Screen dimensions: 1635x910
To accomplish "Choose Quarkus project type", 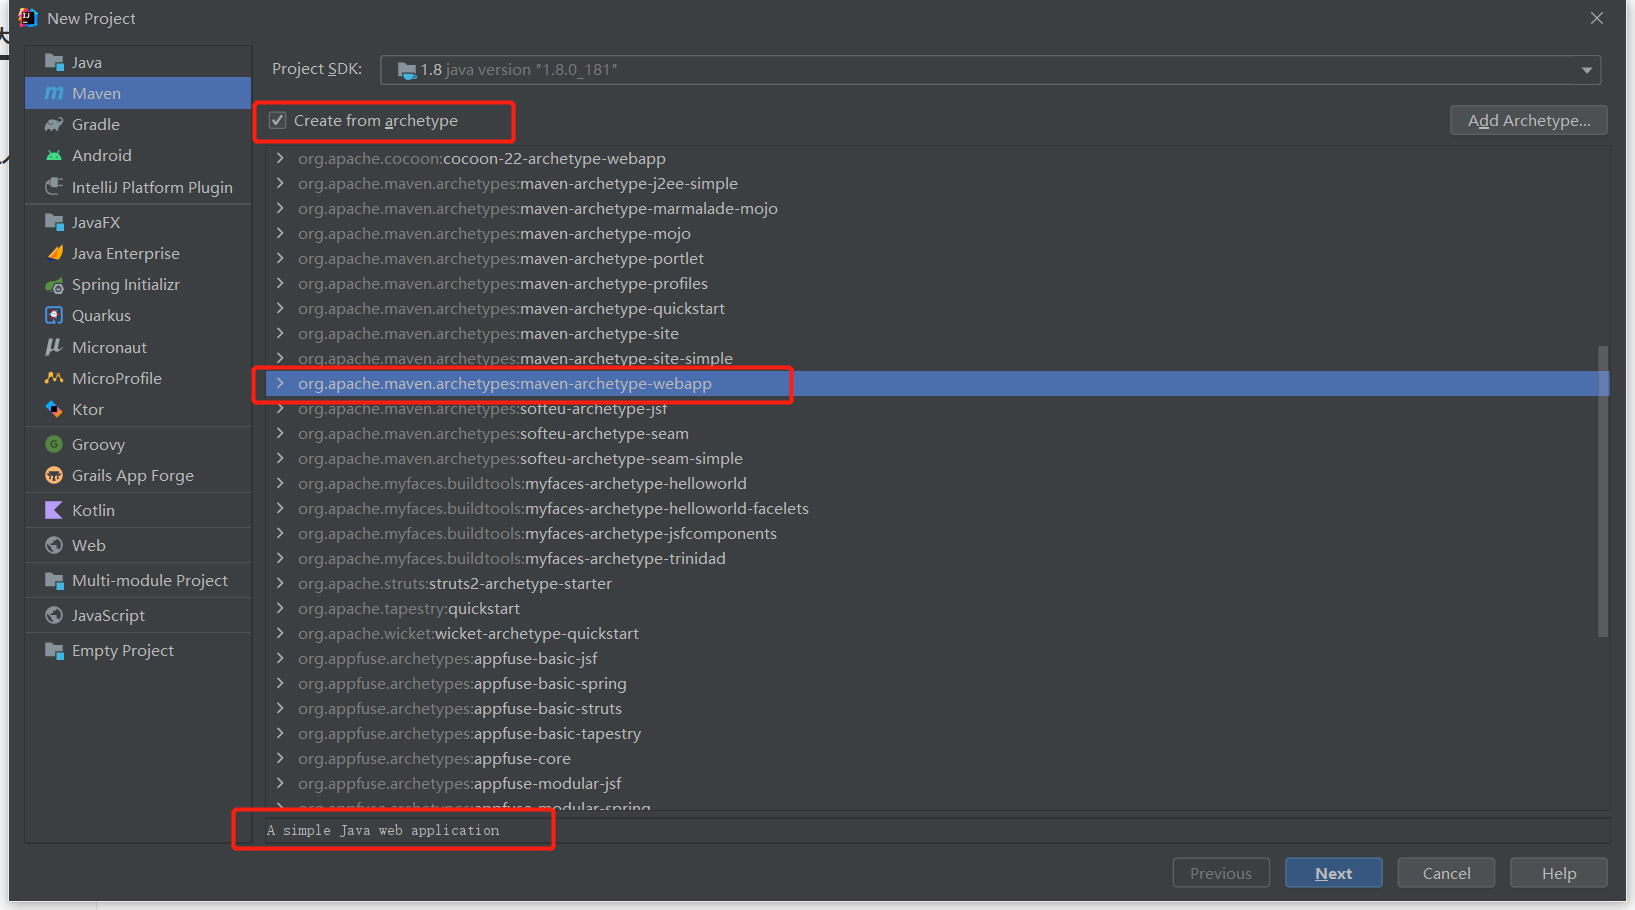I will pyautogui.click(x=138, y=315).
